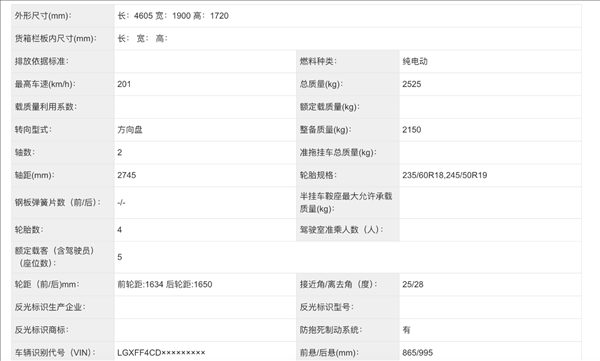The height and width of the screenshot is (361, 600).
Task: Select the 接近角/离去角(度) label
Action: (x=338, y=284)
